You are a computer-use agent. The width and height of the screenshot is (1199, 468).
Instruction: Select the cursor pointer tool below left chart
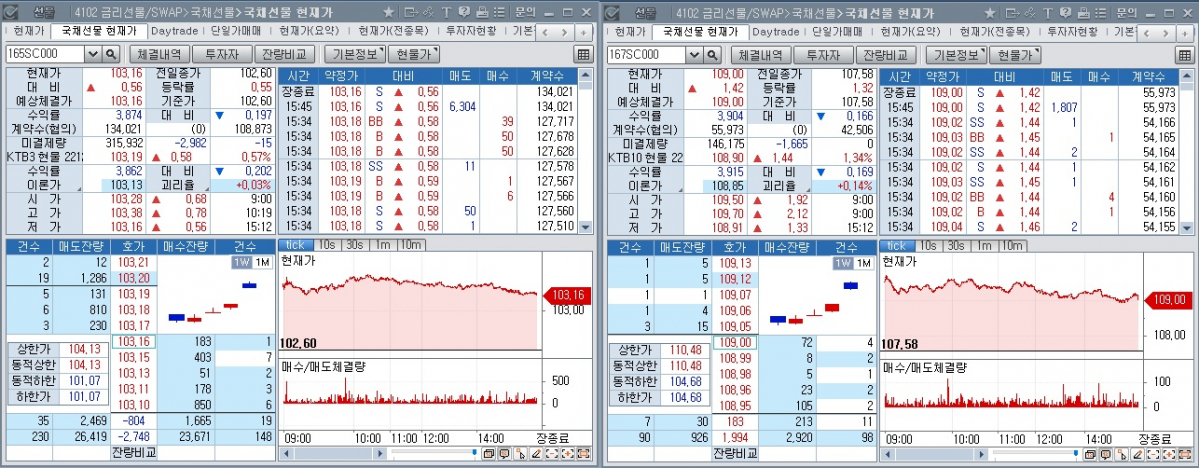521,454
